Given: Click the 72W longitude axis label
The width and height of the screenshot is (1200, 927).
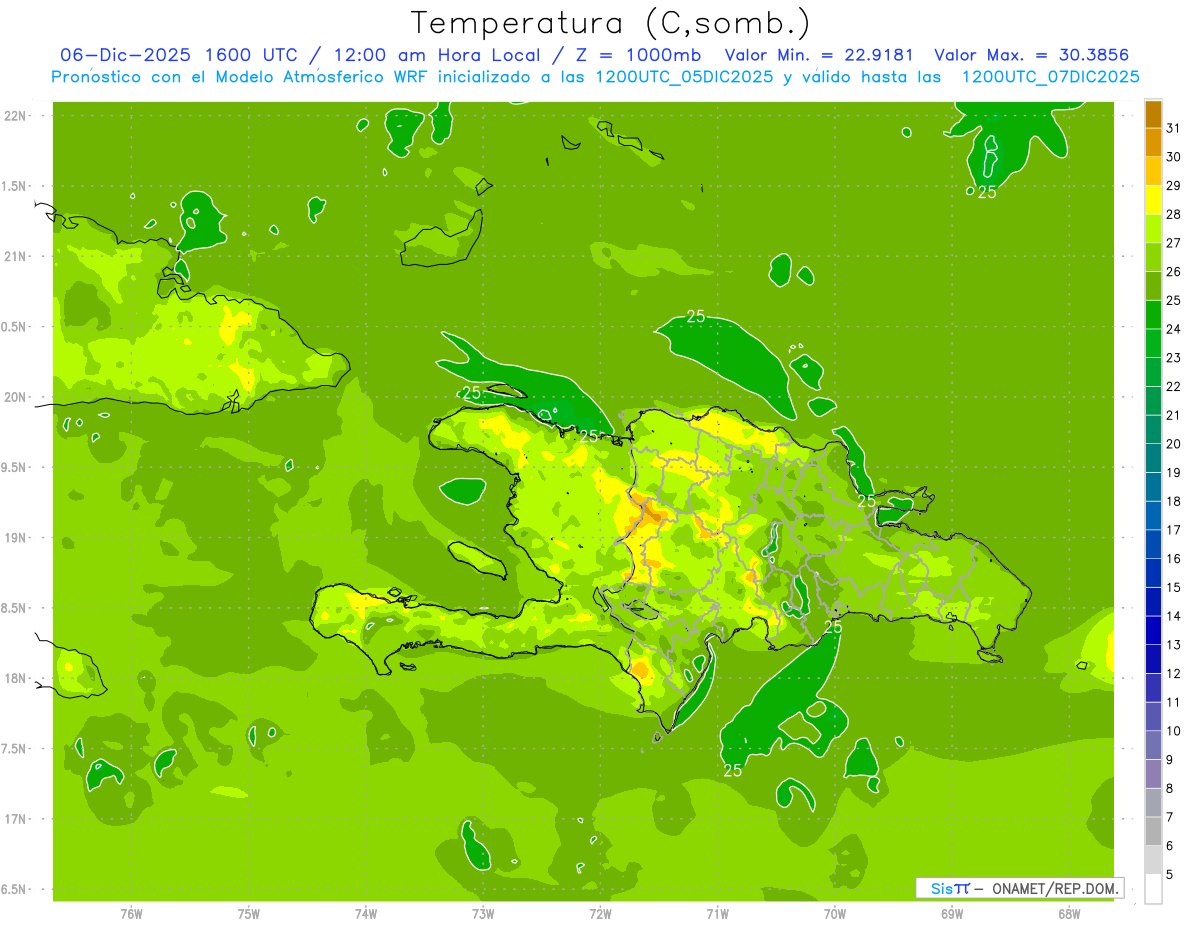Looking at the screenshot, I should [600, 913].
